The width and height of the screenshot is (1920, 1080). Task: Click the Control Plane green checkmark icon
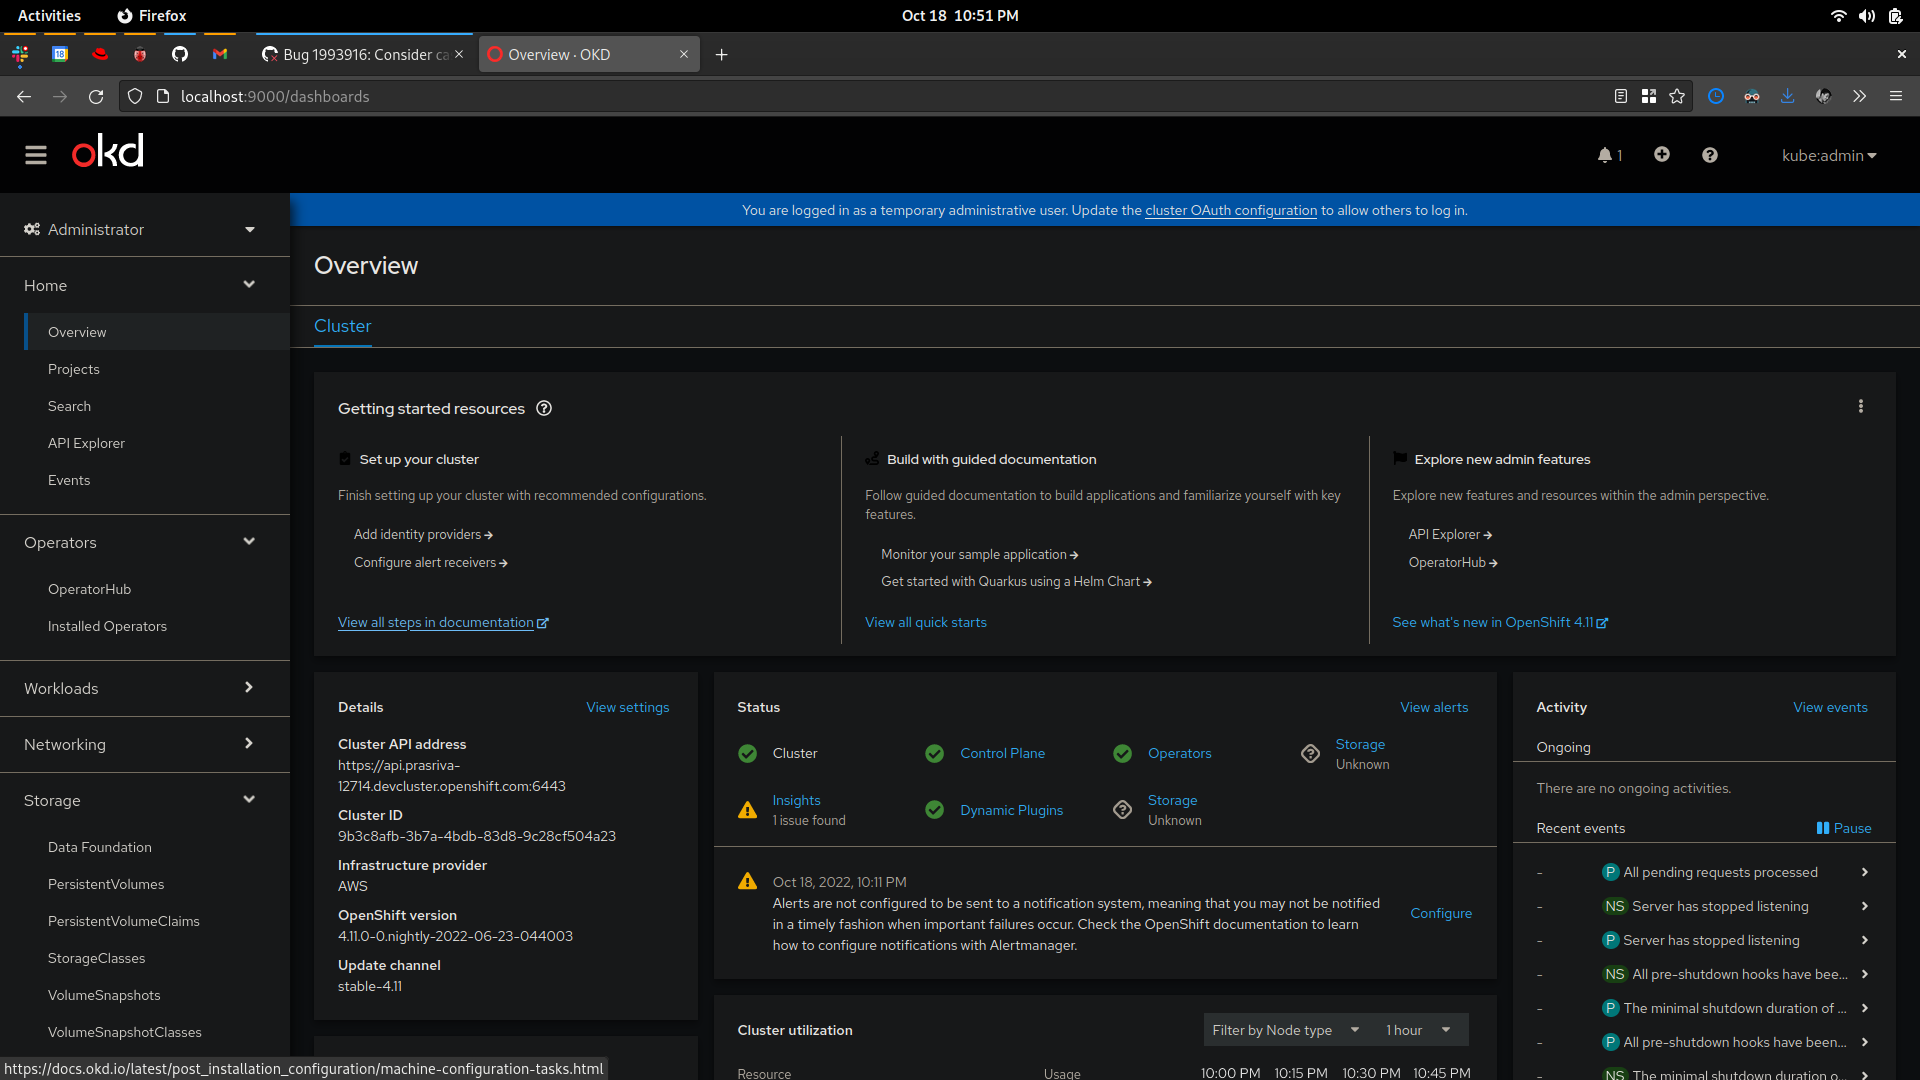934,753
